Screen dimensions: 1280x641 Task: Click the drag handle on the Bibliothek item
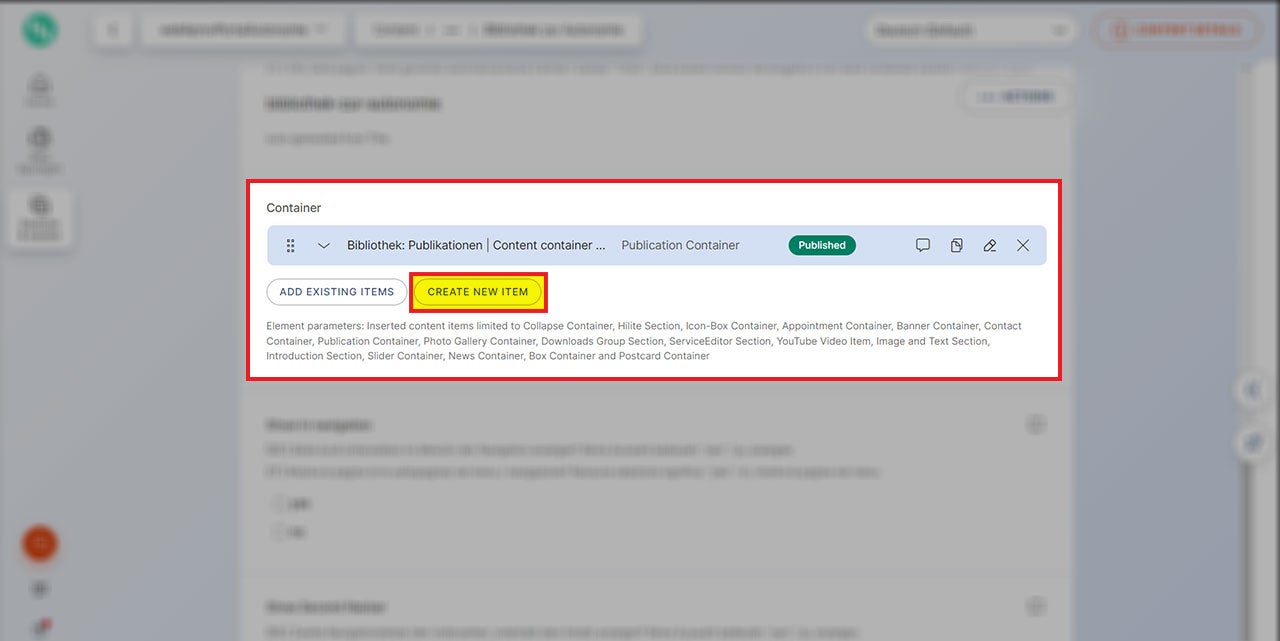290,245
